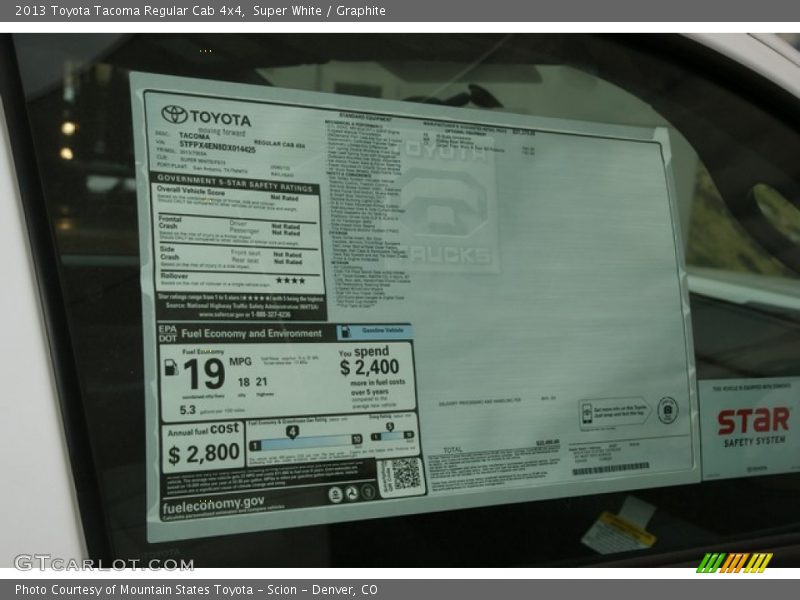Click the round camera icon on the sticker
The height and width of the screenshot is (600, 800).
(x=667, y=410)
